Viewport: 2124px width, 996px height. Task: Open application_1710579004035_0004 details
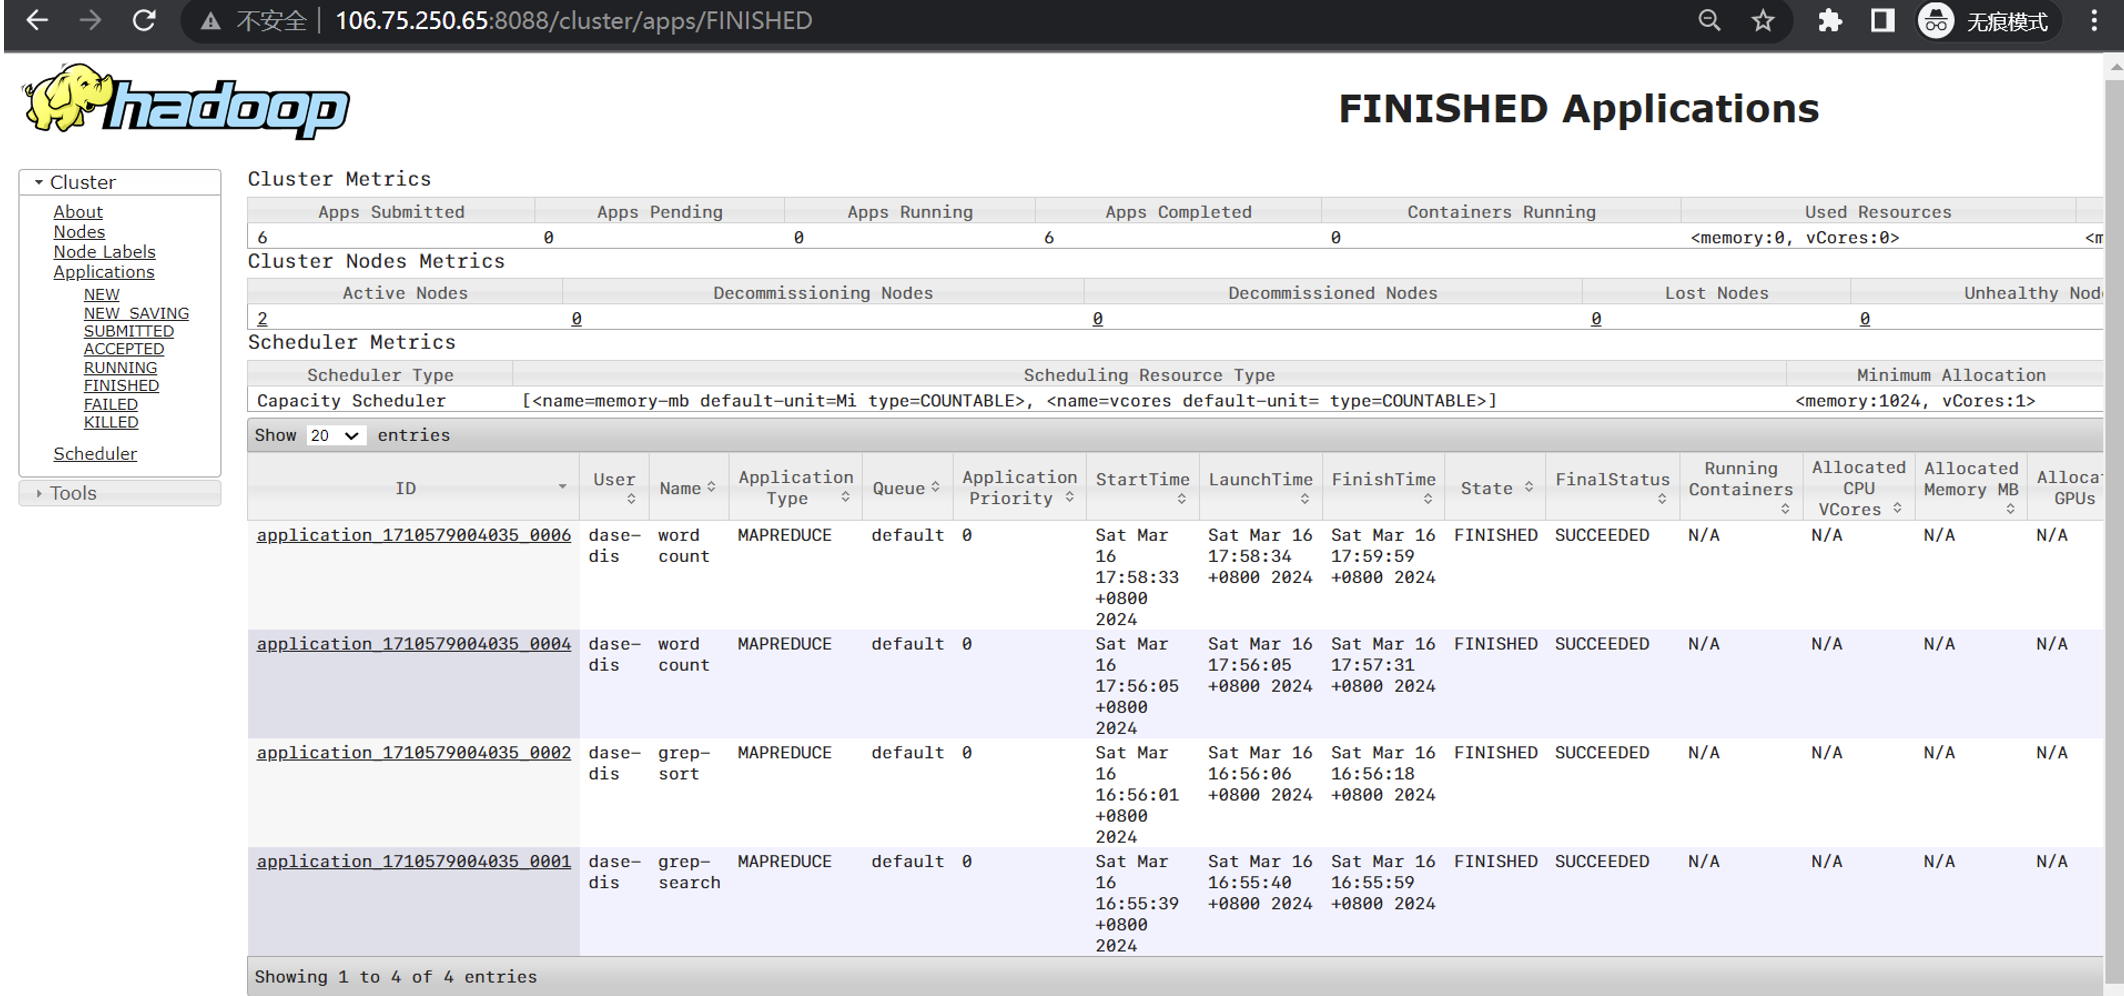pos(414,644)
